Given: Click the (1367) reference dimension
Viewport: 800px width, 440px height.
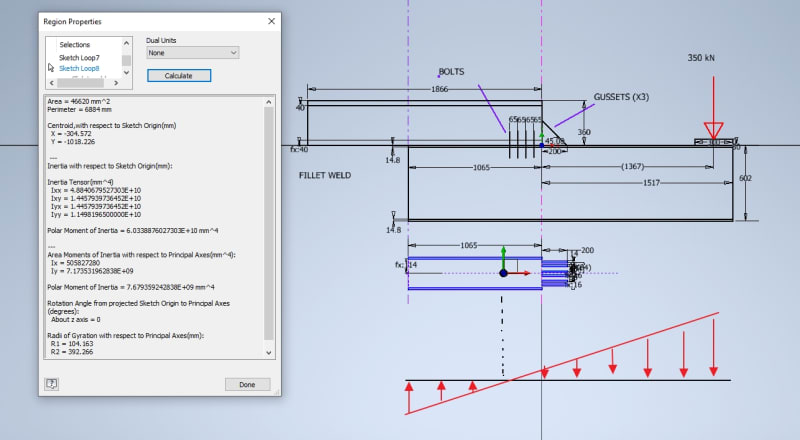Looking at the screenshot, I should click(x=633, y=166).
